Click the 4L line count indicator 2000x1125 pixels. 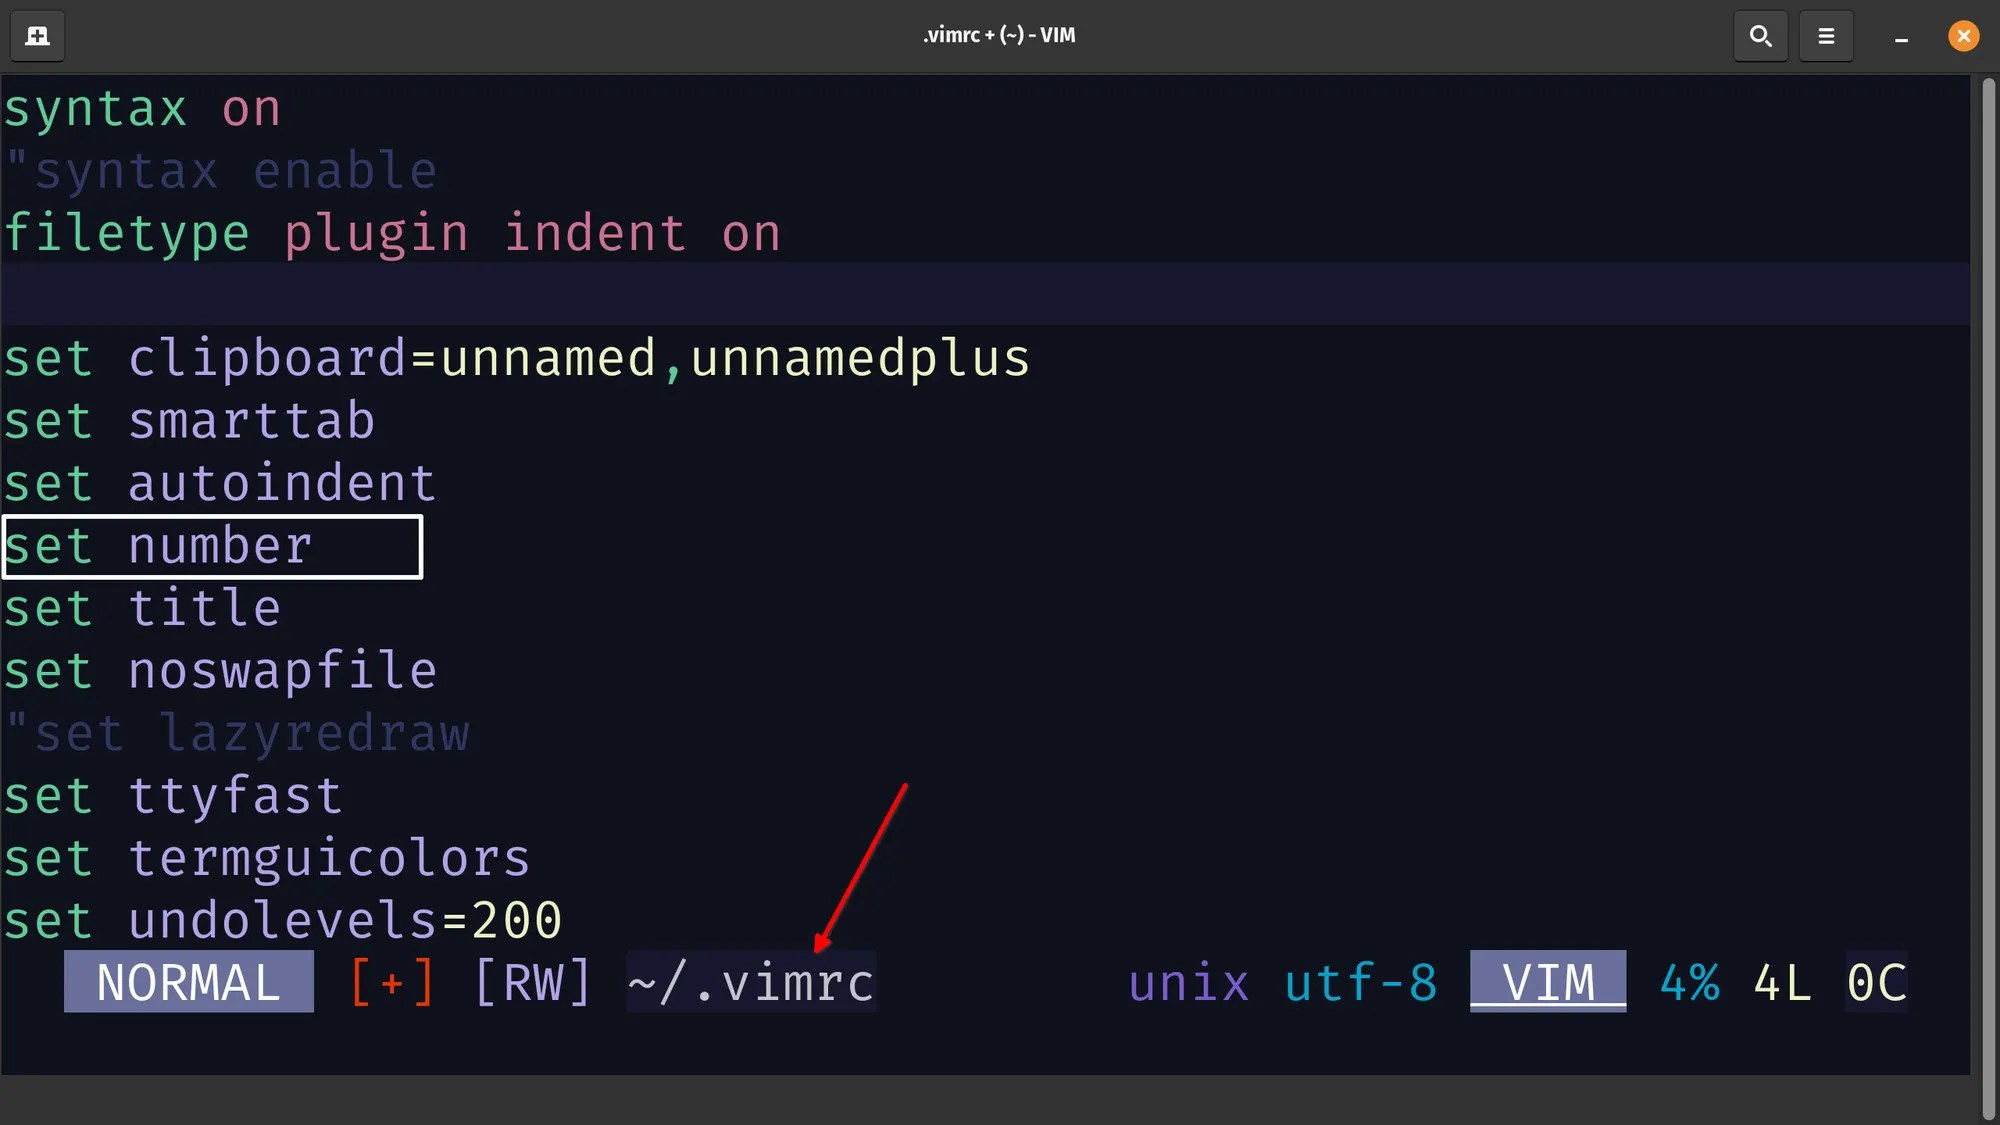pyautogui.click(x=1782, y=982)
